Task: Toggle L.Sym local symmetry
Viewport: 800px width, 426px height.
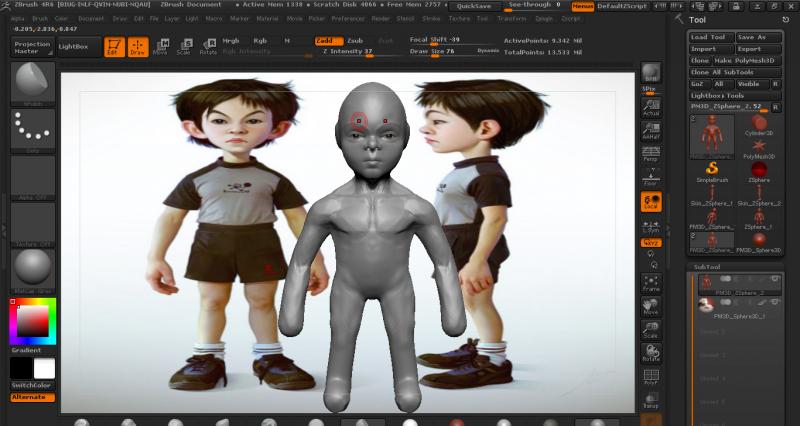Action: (651, 227)
